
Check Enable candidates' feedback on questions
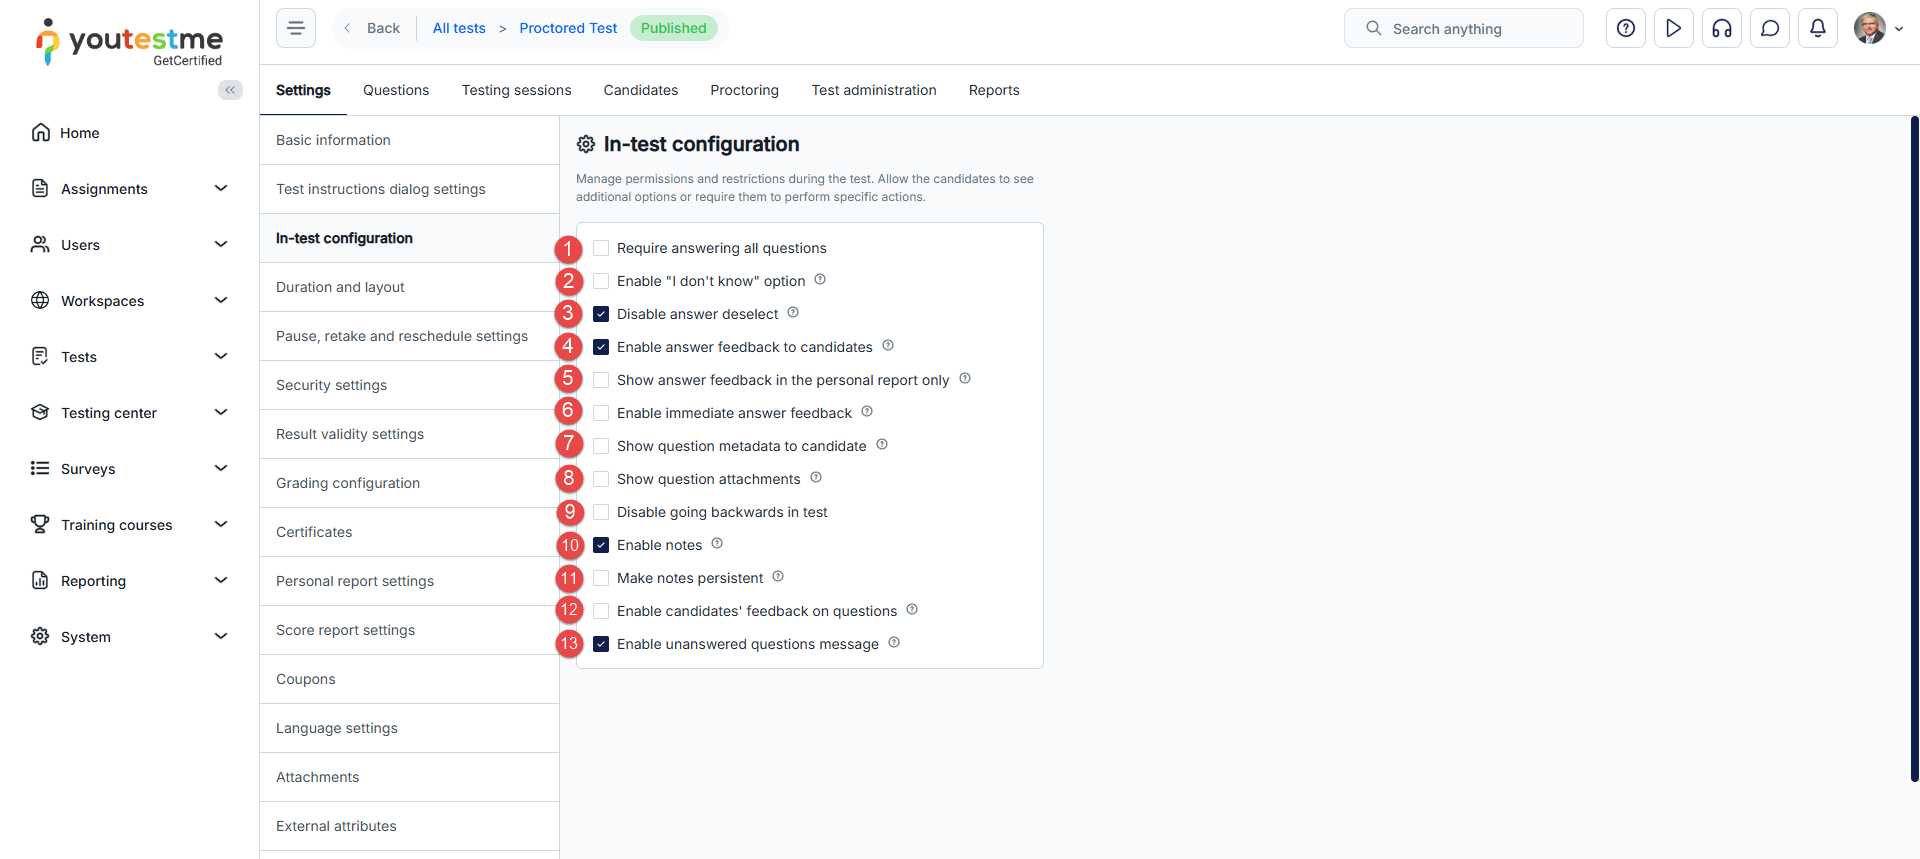click(601, 611)
